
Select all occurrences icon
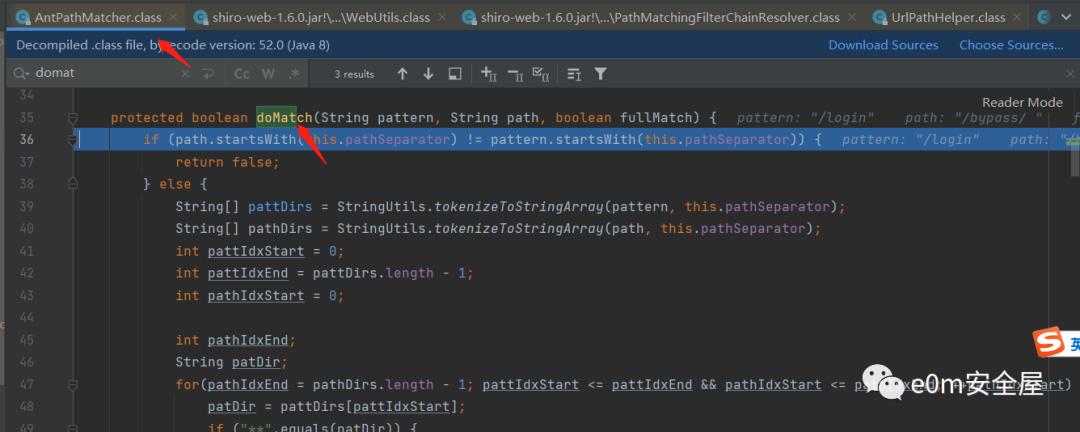[541, 74]
